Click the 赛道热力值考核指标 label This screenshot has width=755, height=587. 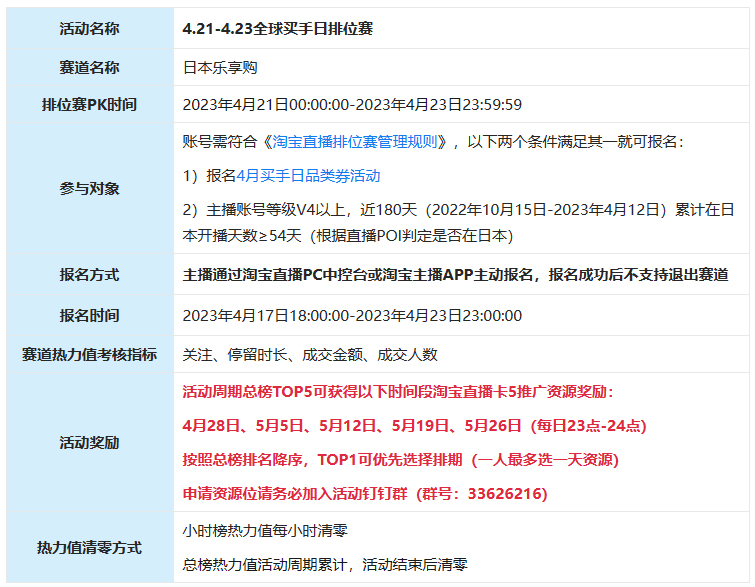90,354
